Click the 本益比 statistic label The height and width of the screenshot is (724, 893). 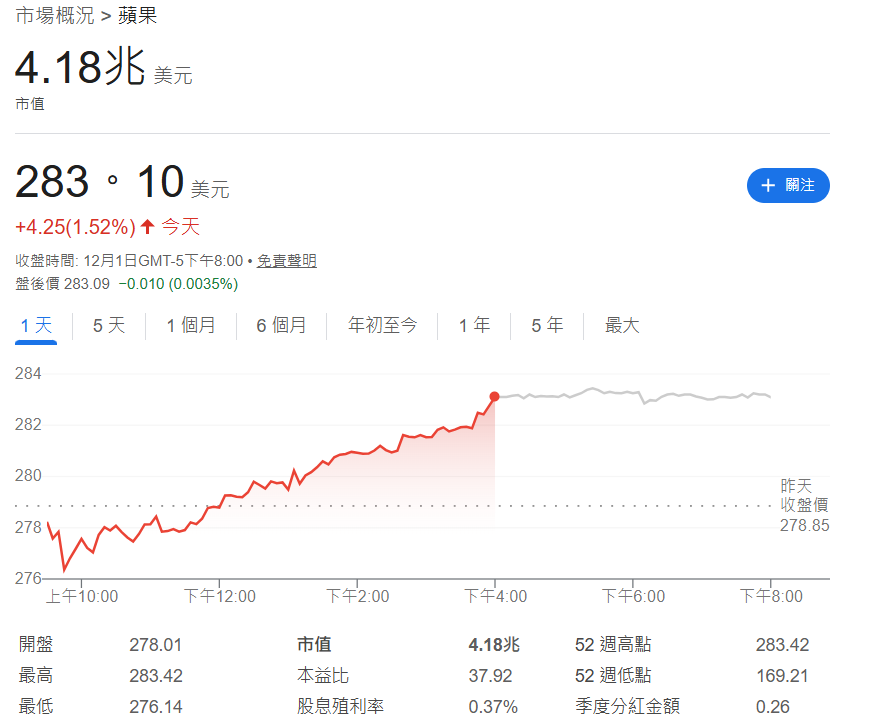tap(323, 676)
